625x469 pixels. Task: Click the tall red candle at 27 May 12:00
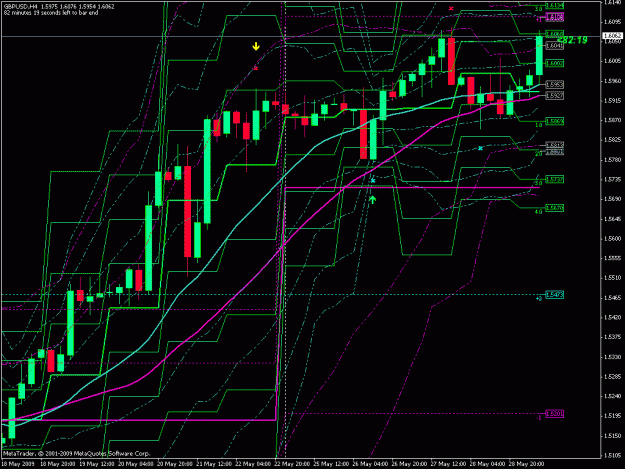(x=451, y=61)
